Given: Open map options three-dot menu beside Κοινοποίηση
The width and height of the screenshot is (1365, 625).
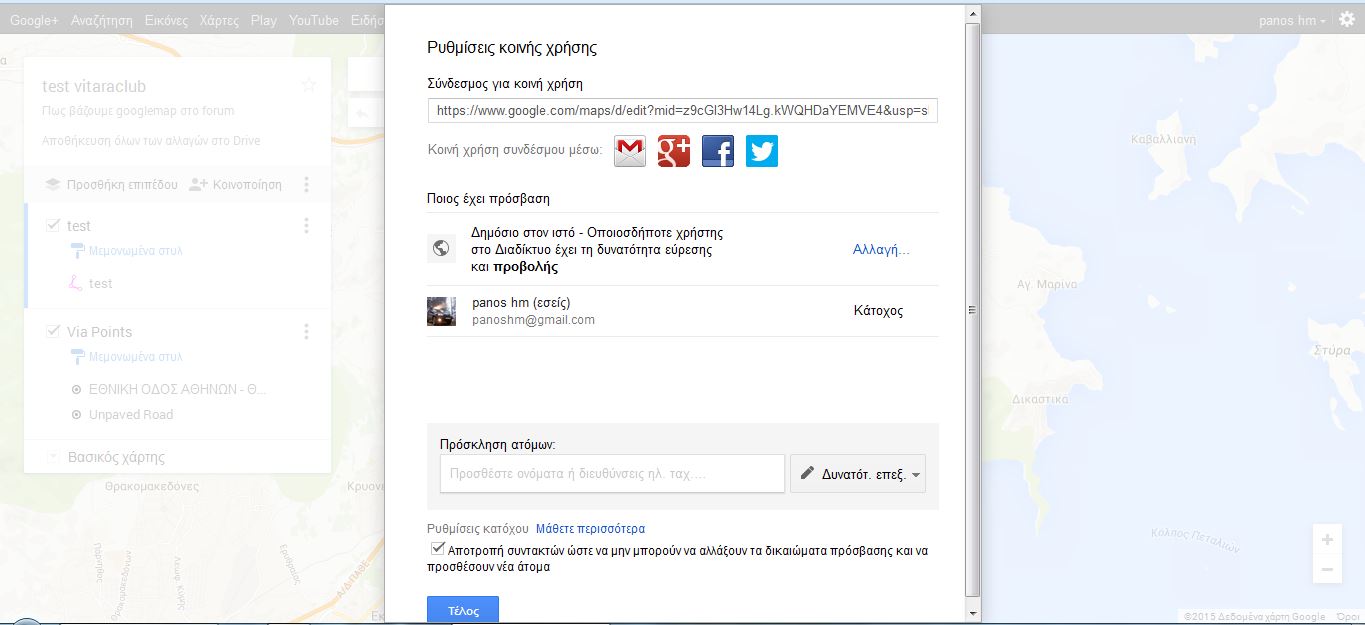Looking at the screenshot, I should [x=306, y=184].
